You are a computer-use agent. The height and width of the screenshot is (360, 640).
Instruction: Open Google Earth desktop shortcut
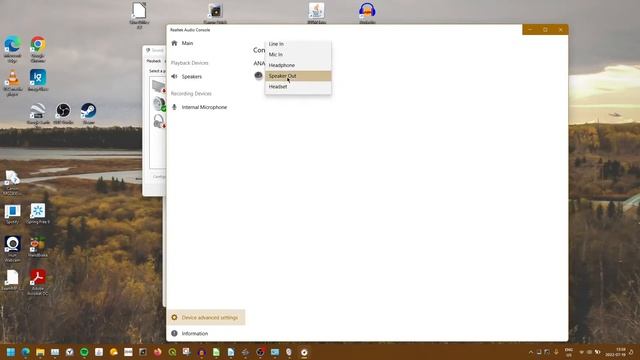tap(38, 113)
